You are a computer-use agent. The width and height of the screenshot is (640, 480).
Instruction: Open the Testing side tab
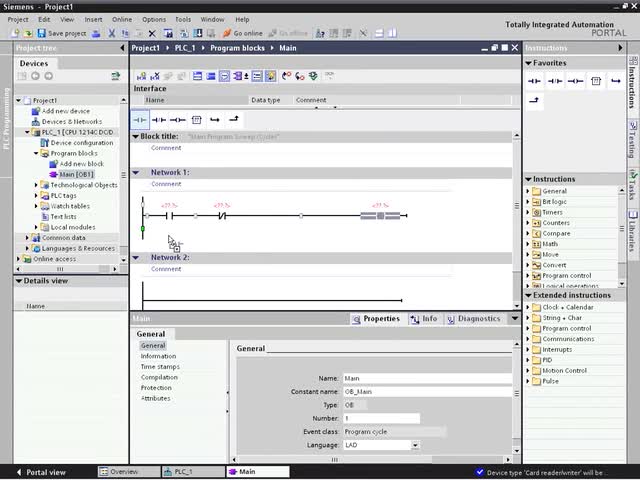coord(633,140)
